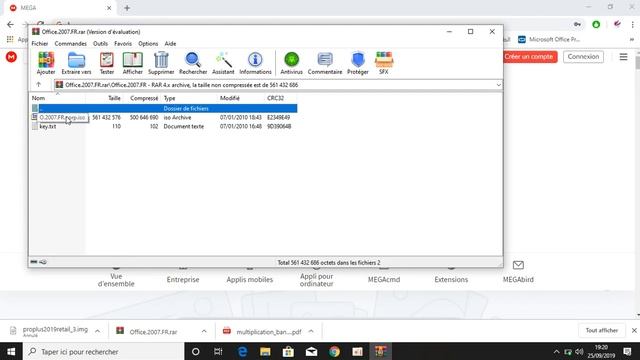The height and width of the screenshot is (360, 640).
Task: Sort by CRC32 column header
Action: [x=276, y=98]
